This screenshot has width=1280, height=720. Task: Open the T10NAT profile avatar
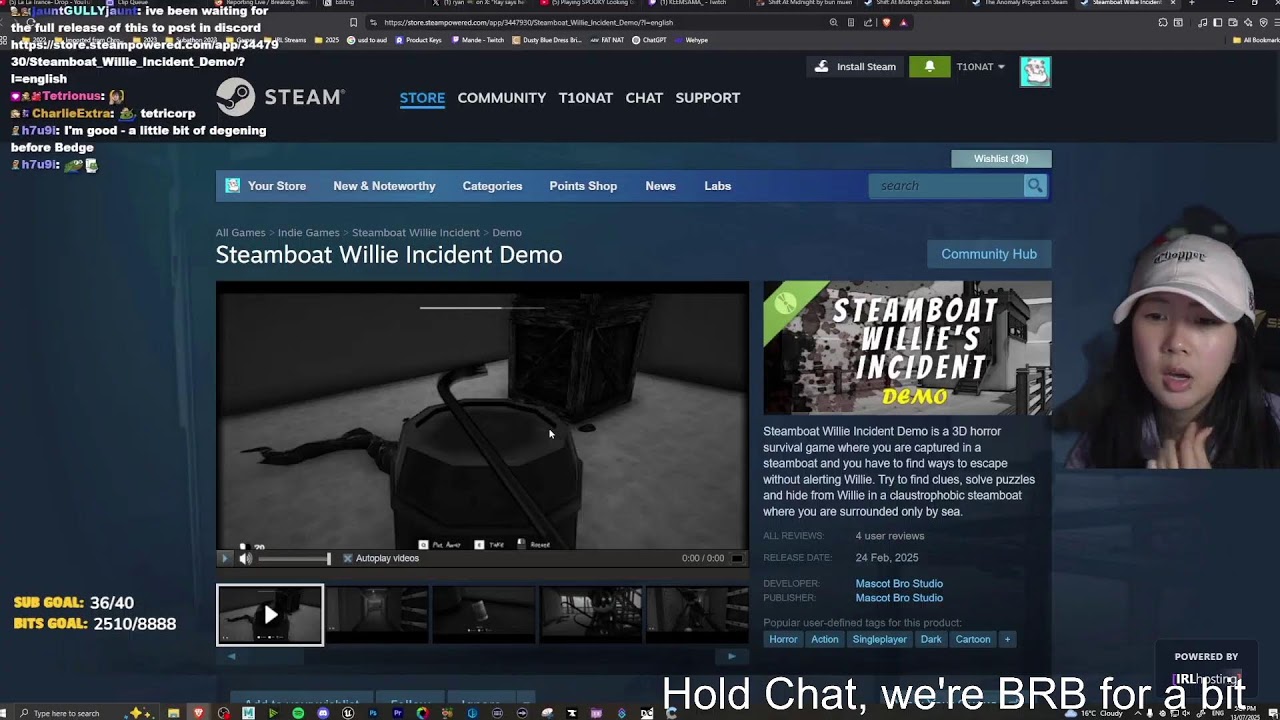click(1035, 71)
